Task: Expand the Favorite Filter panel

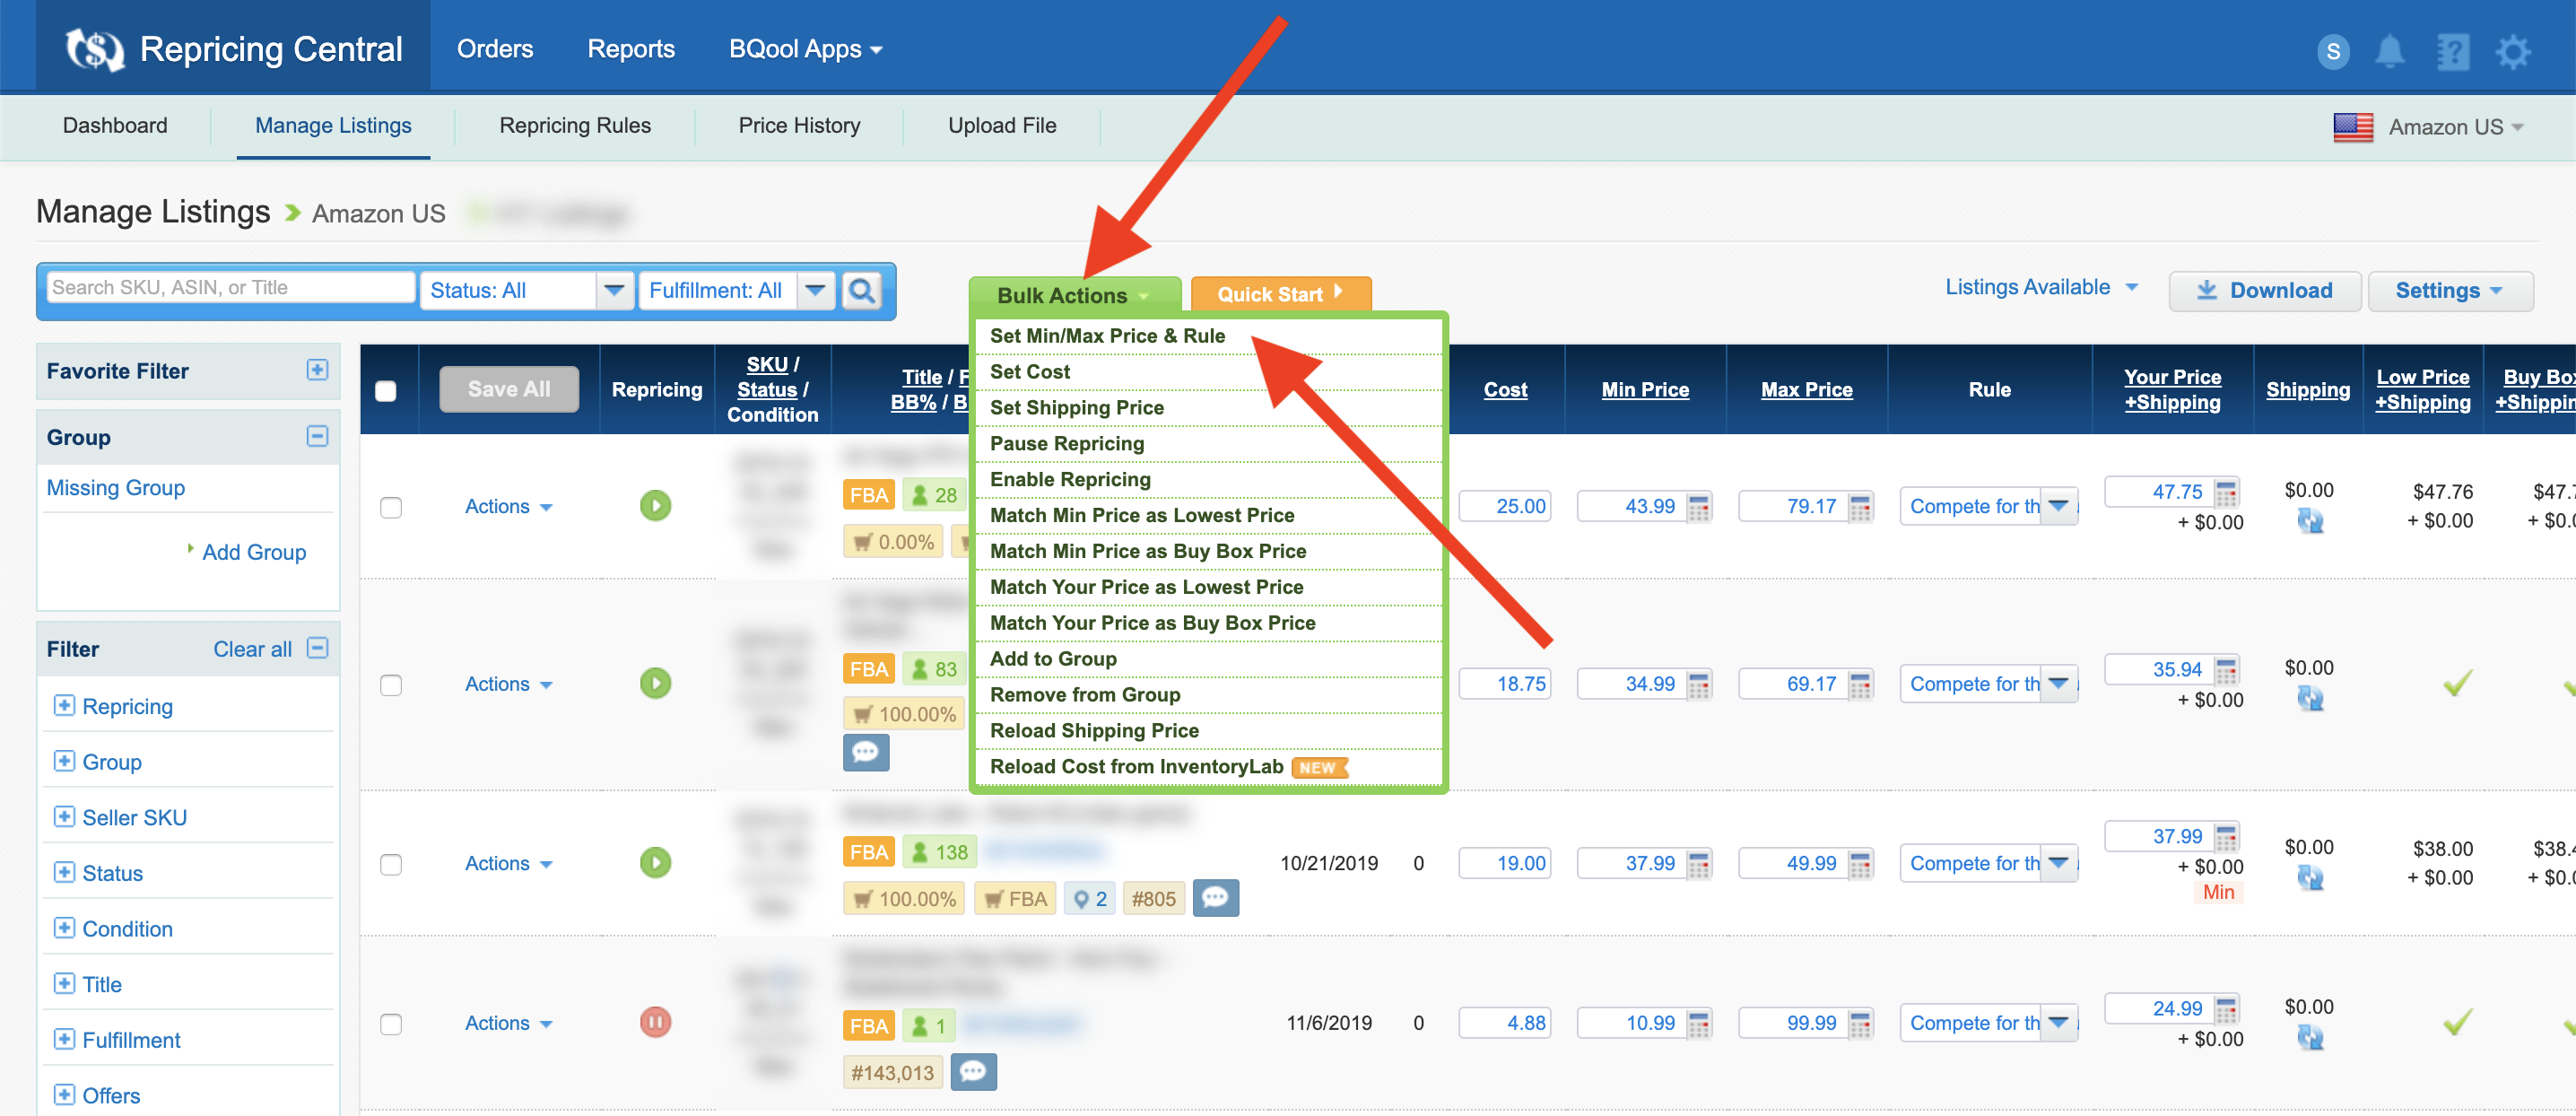Action: click(x=317, y=370)
